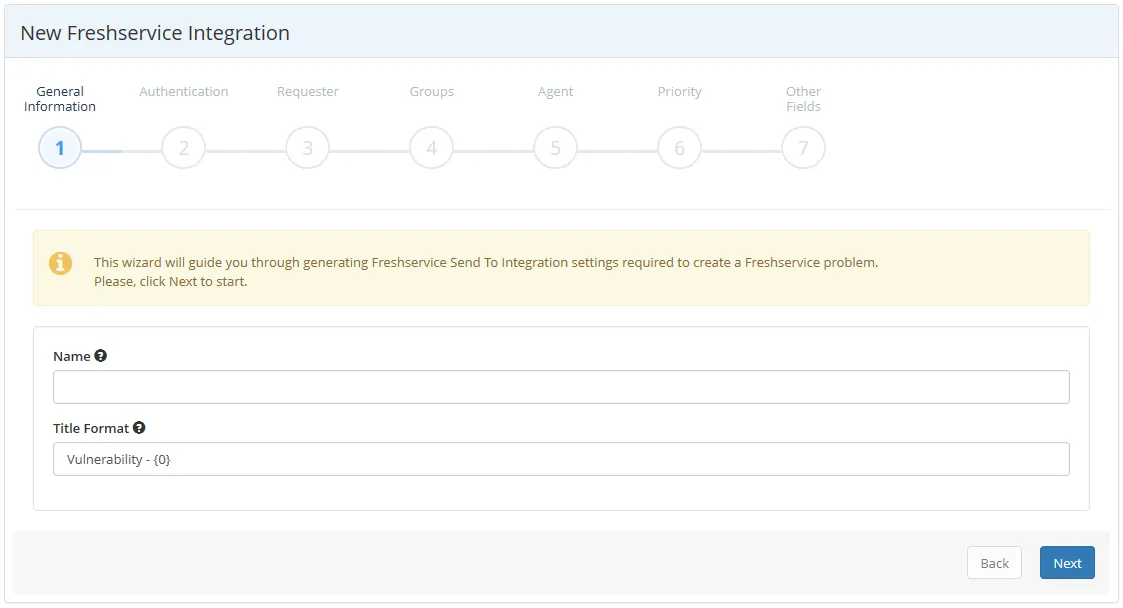Click the "Priority" step label
1123x608 pixels.
pos(679,92)
